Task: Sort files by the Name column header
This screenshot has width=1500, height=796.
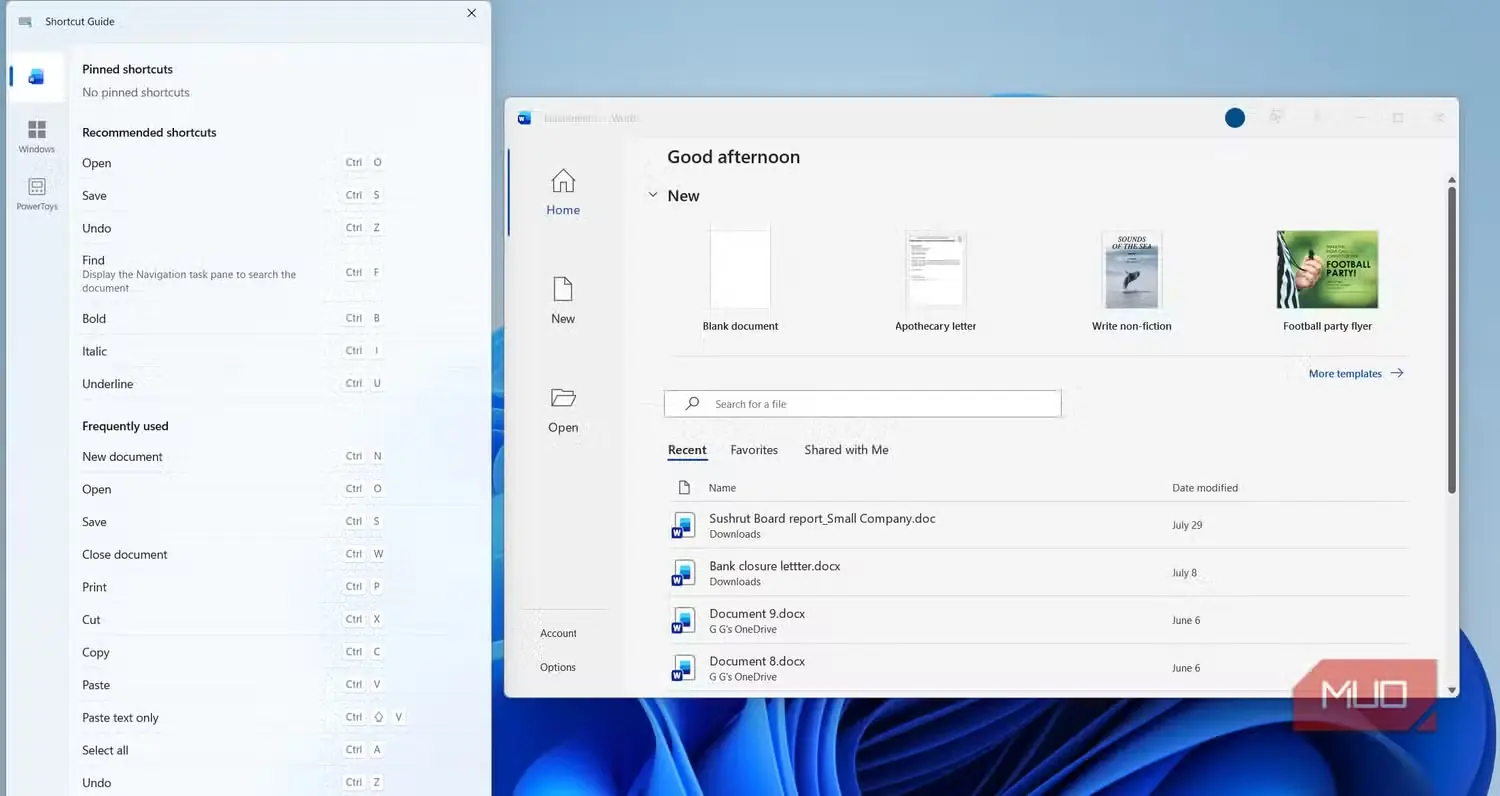Action: [722, 488]
